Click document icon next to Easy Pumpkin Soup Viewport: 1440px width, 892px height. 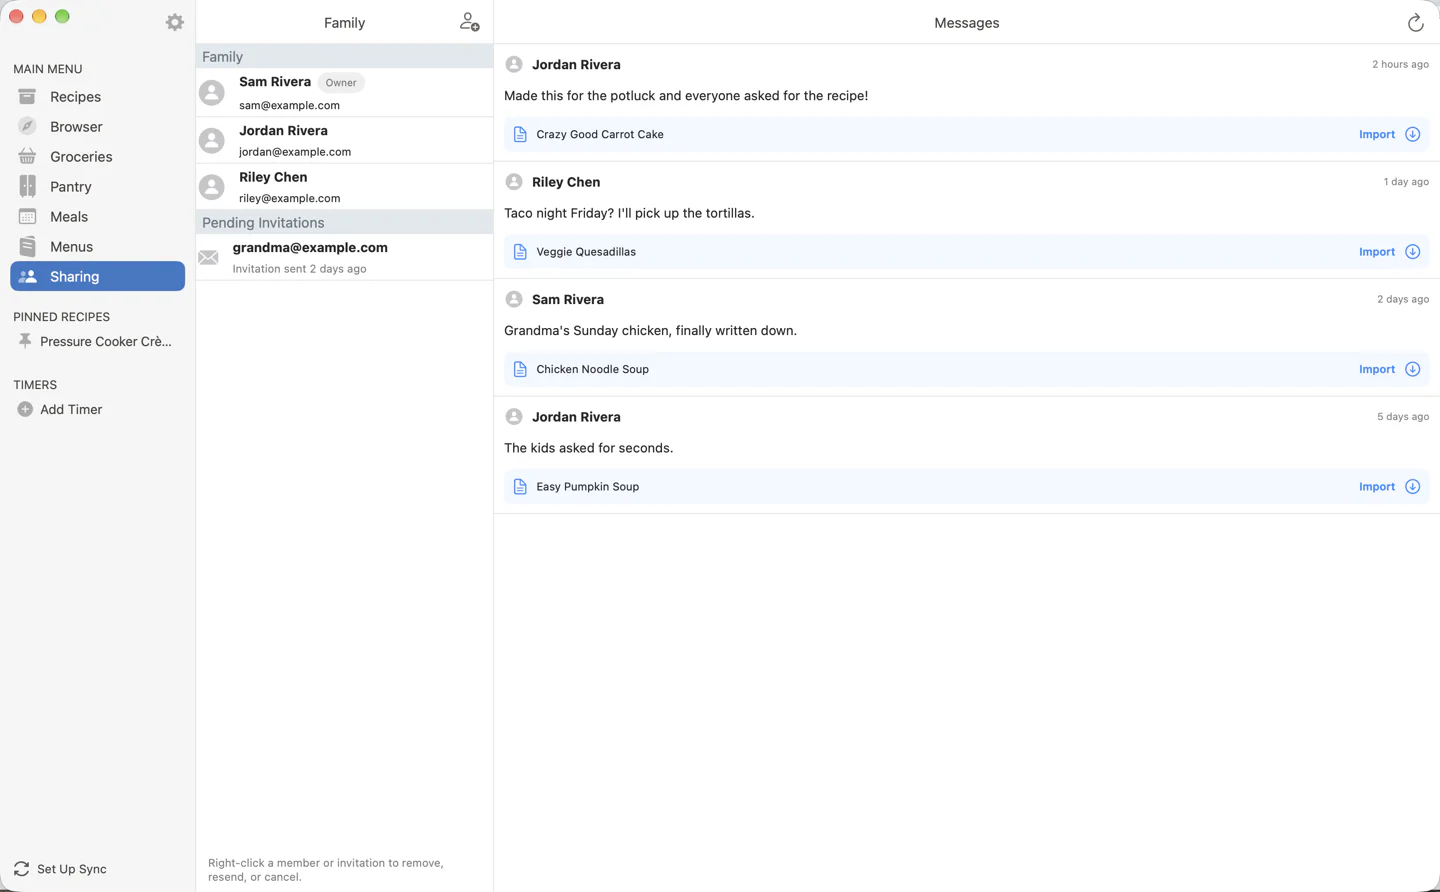pyautogui.click(x=520, y=487)
